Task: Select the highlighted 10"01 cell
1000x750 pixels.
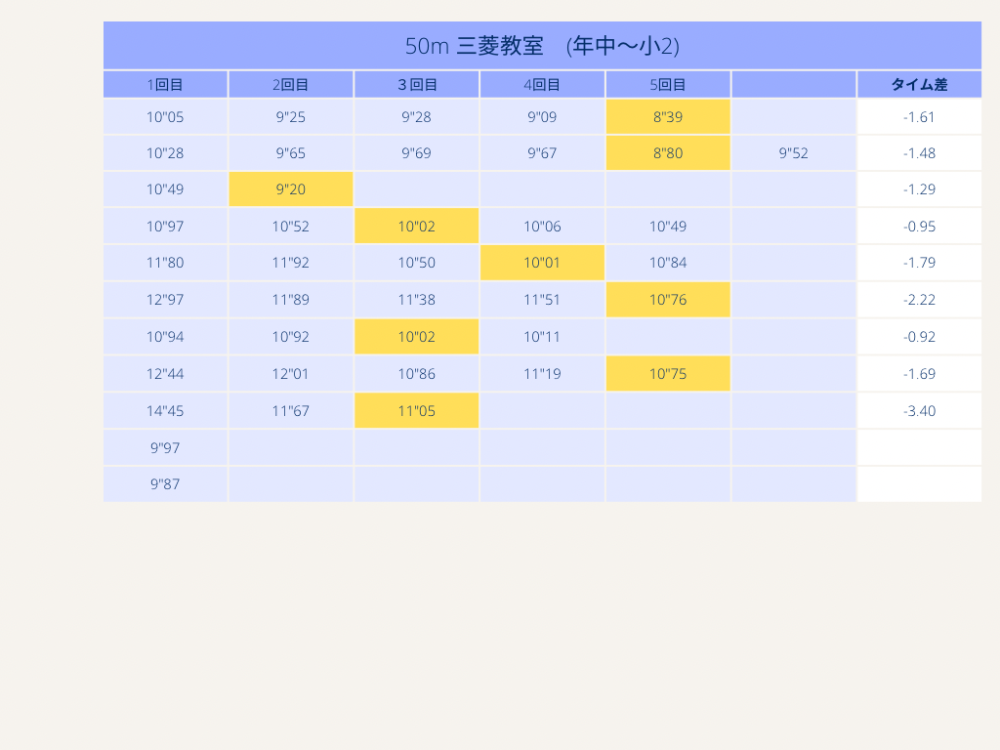Action: point(542,263)
